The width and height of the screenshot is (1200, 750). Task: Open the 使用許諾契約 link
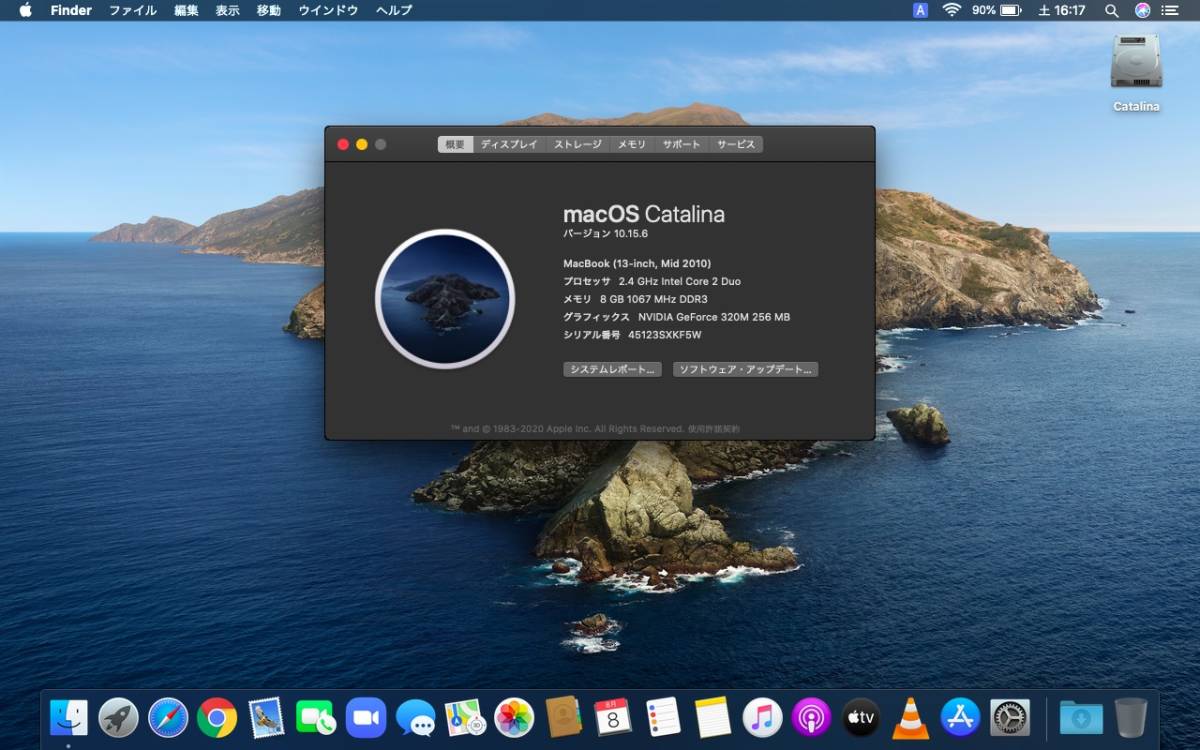tap(714, 429)
